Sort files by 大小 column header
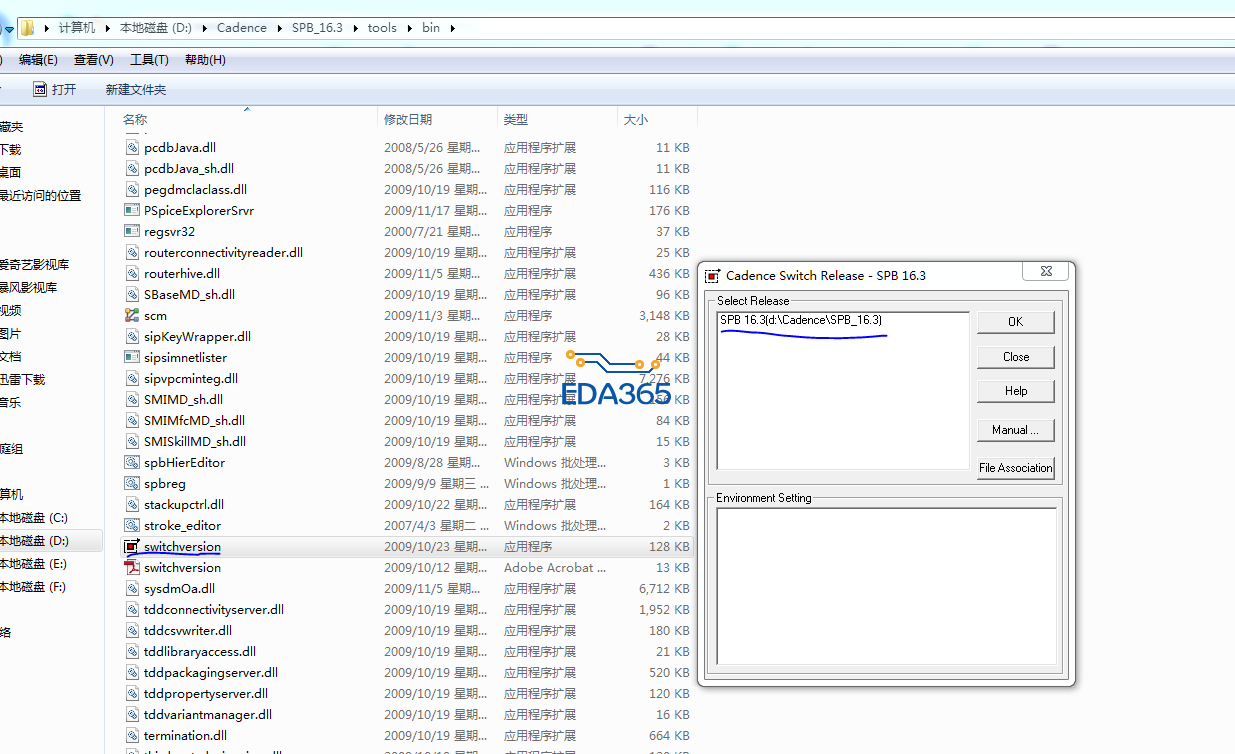Screen dimensions: 1235x754 636,119
